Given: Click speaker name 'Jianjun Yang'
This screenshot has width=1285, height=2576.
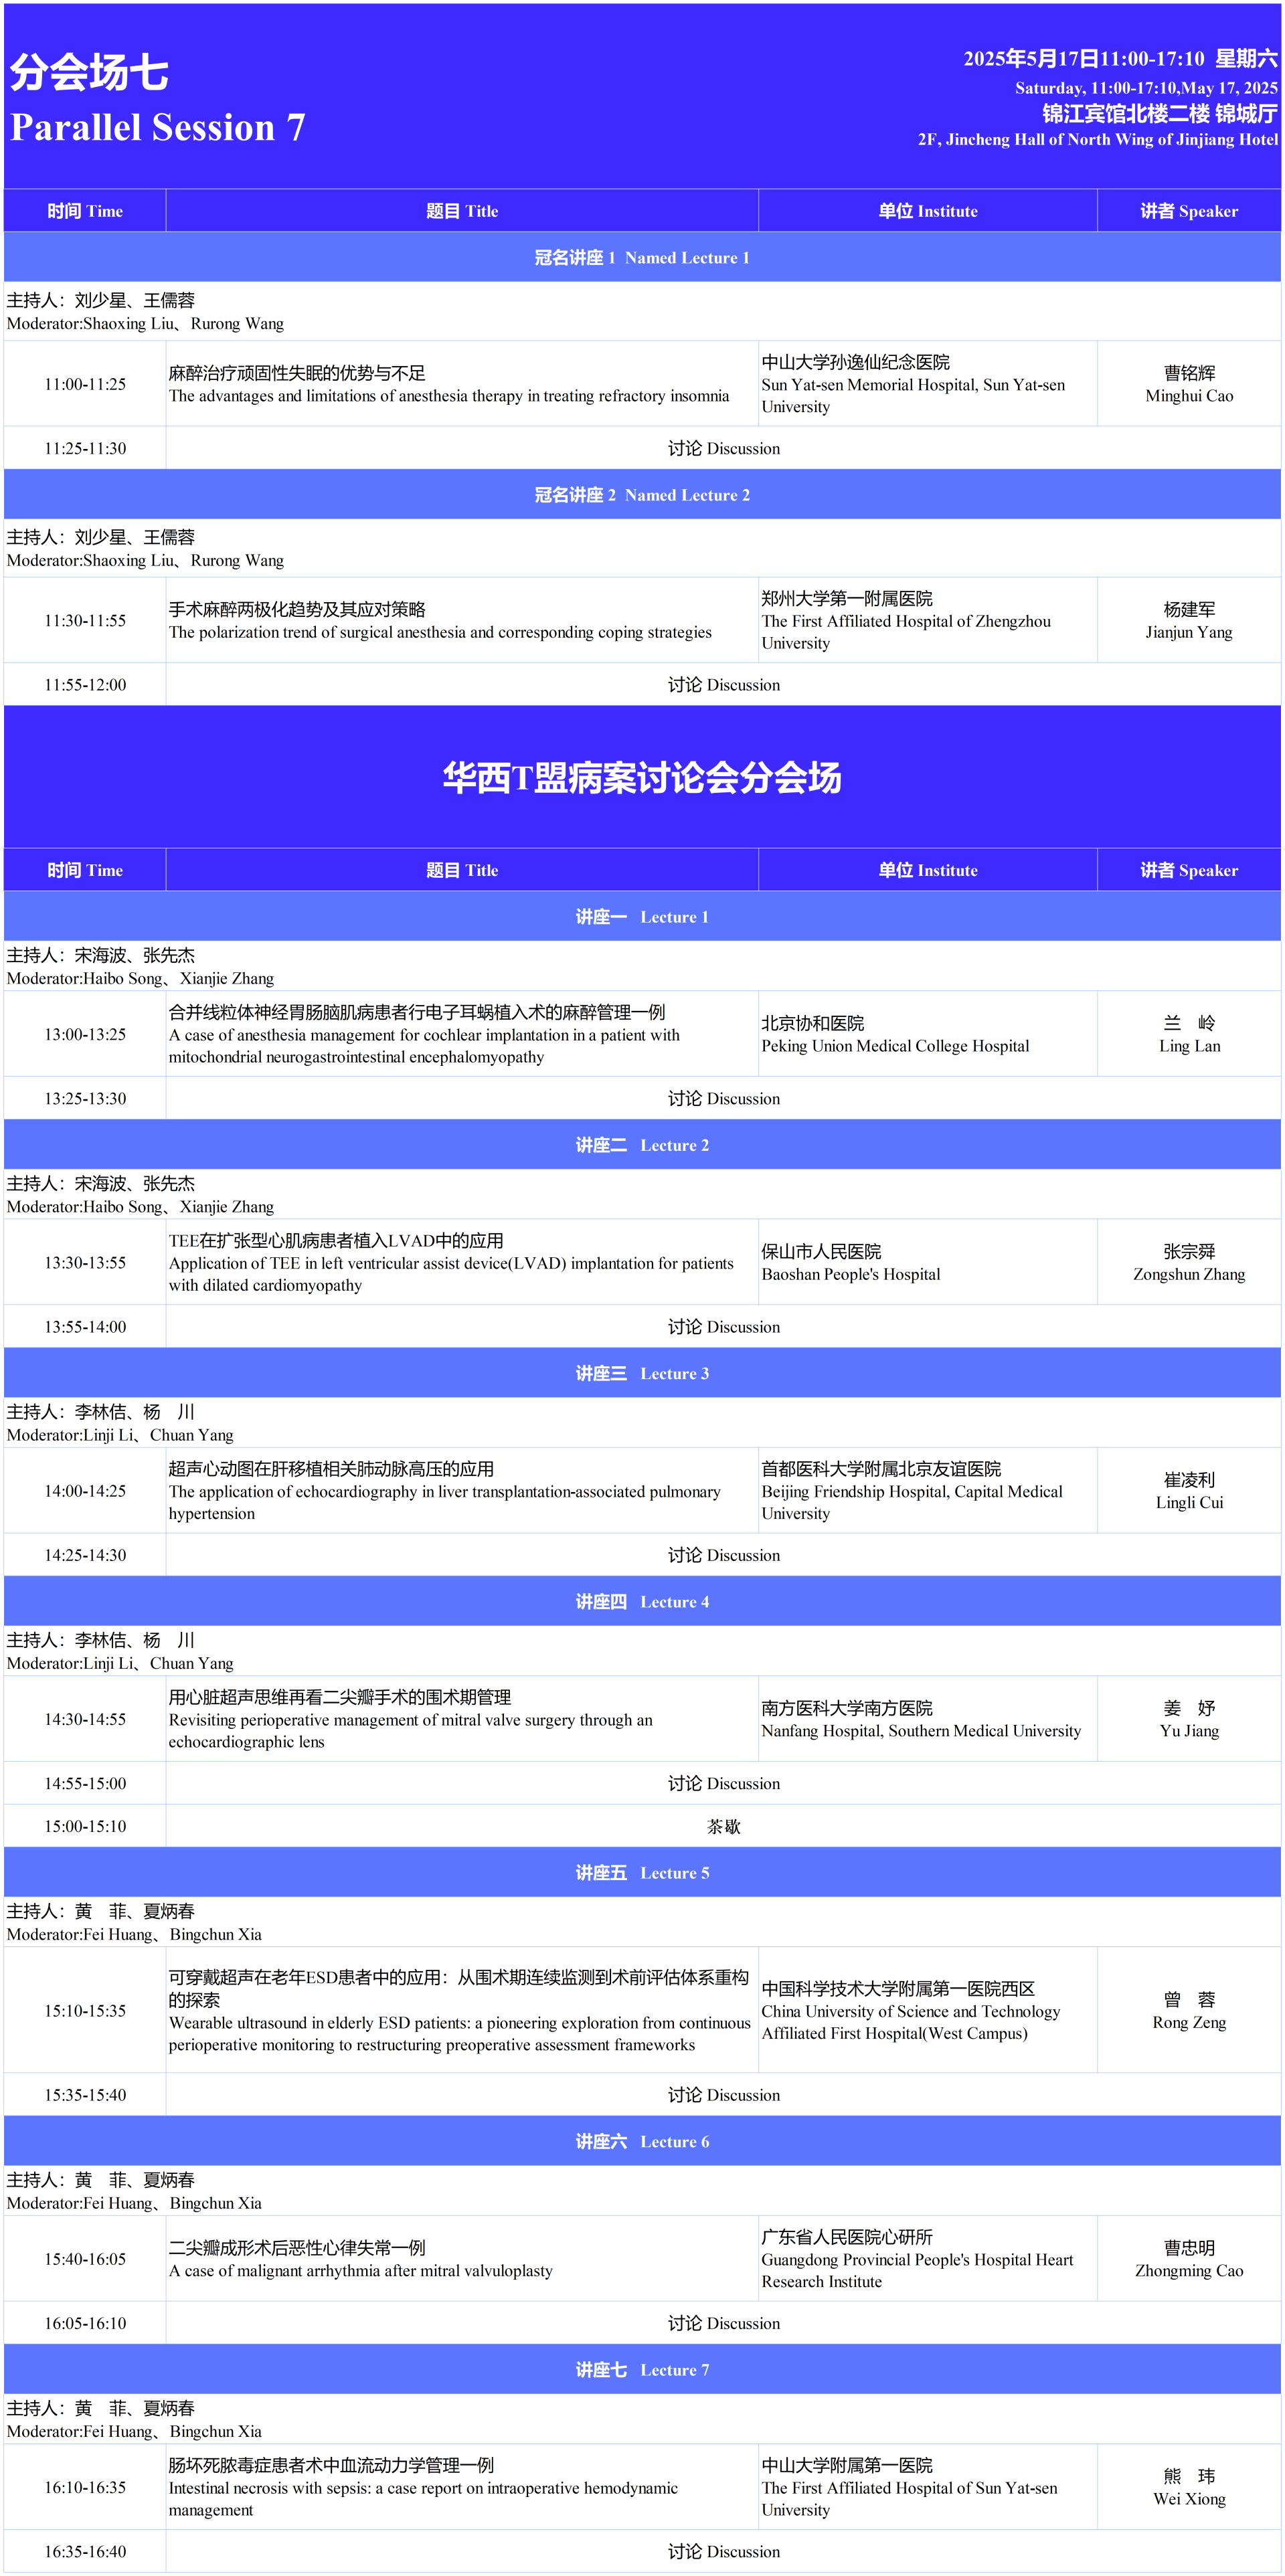Looking at the screenshot, I should tap(1189, 632).
